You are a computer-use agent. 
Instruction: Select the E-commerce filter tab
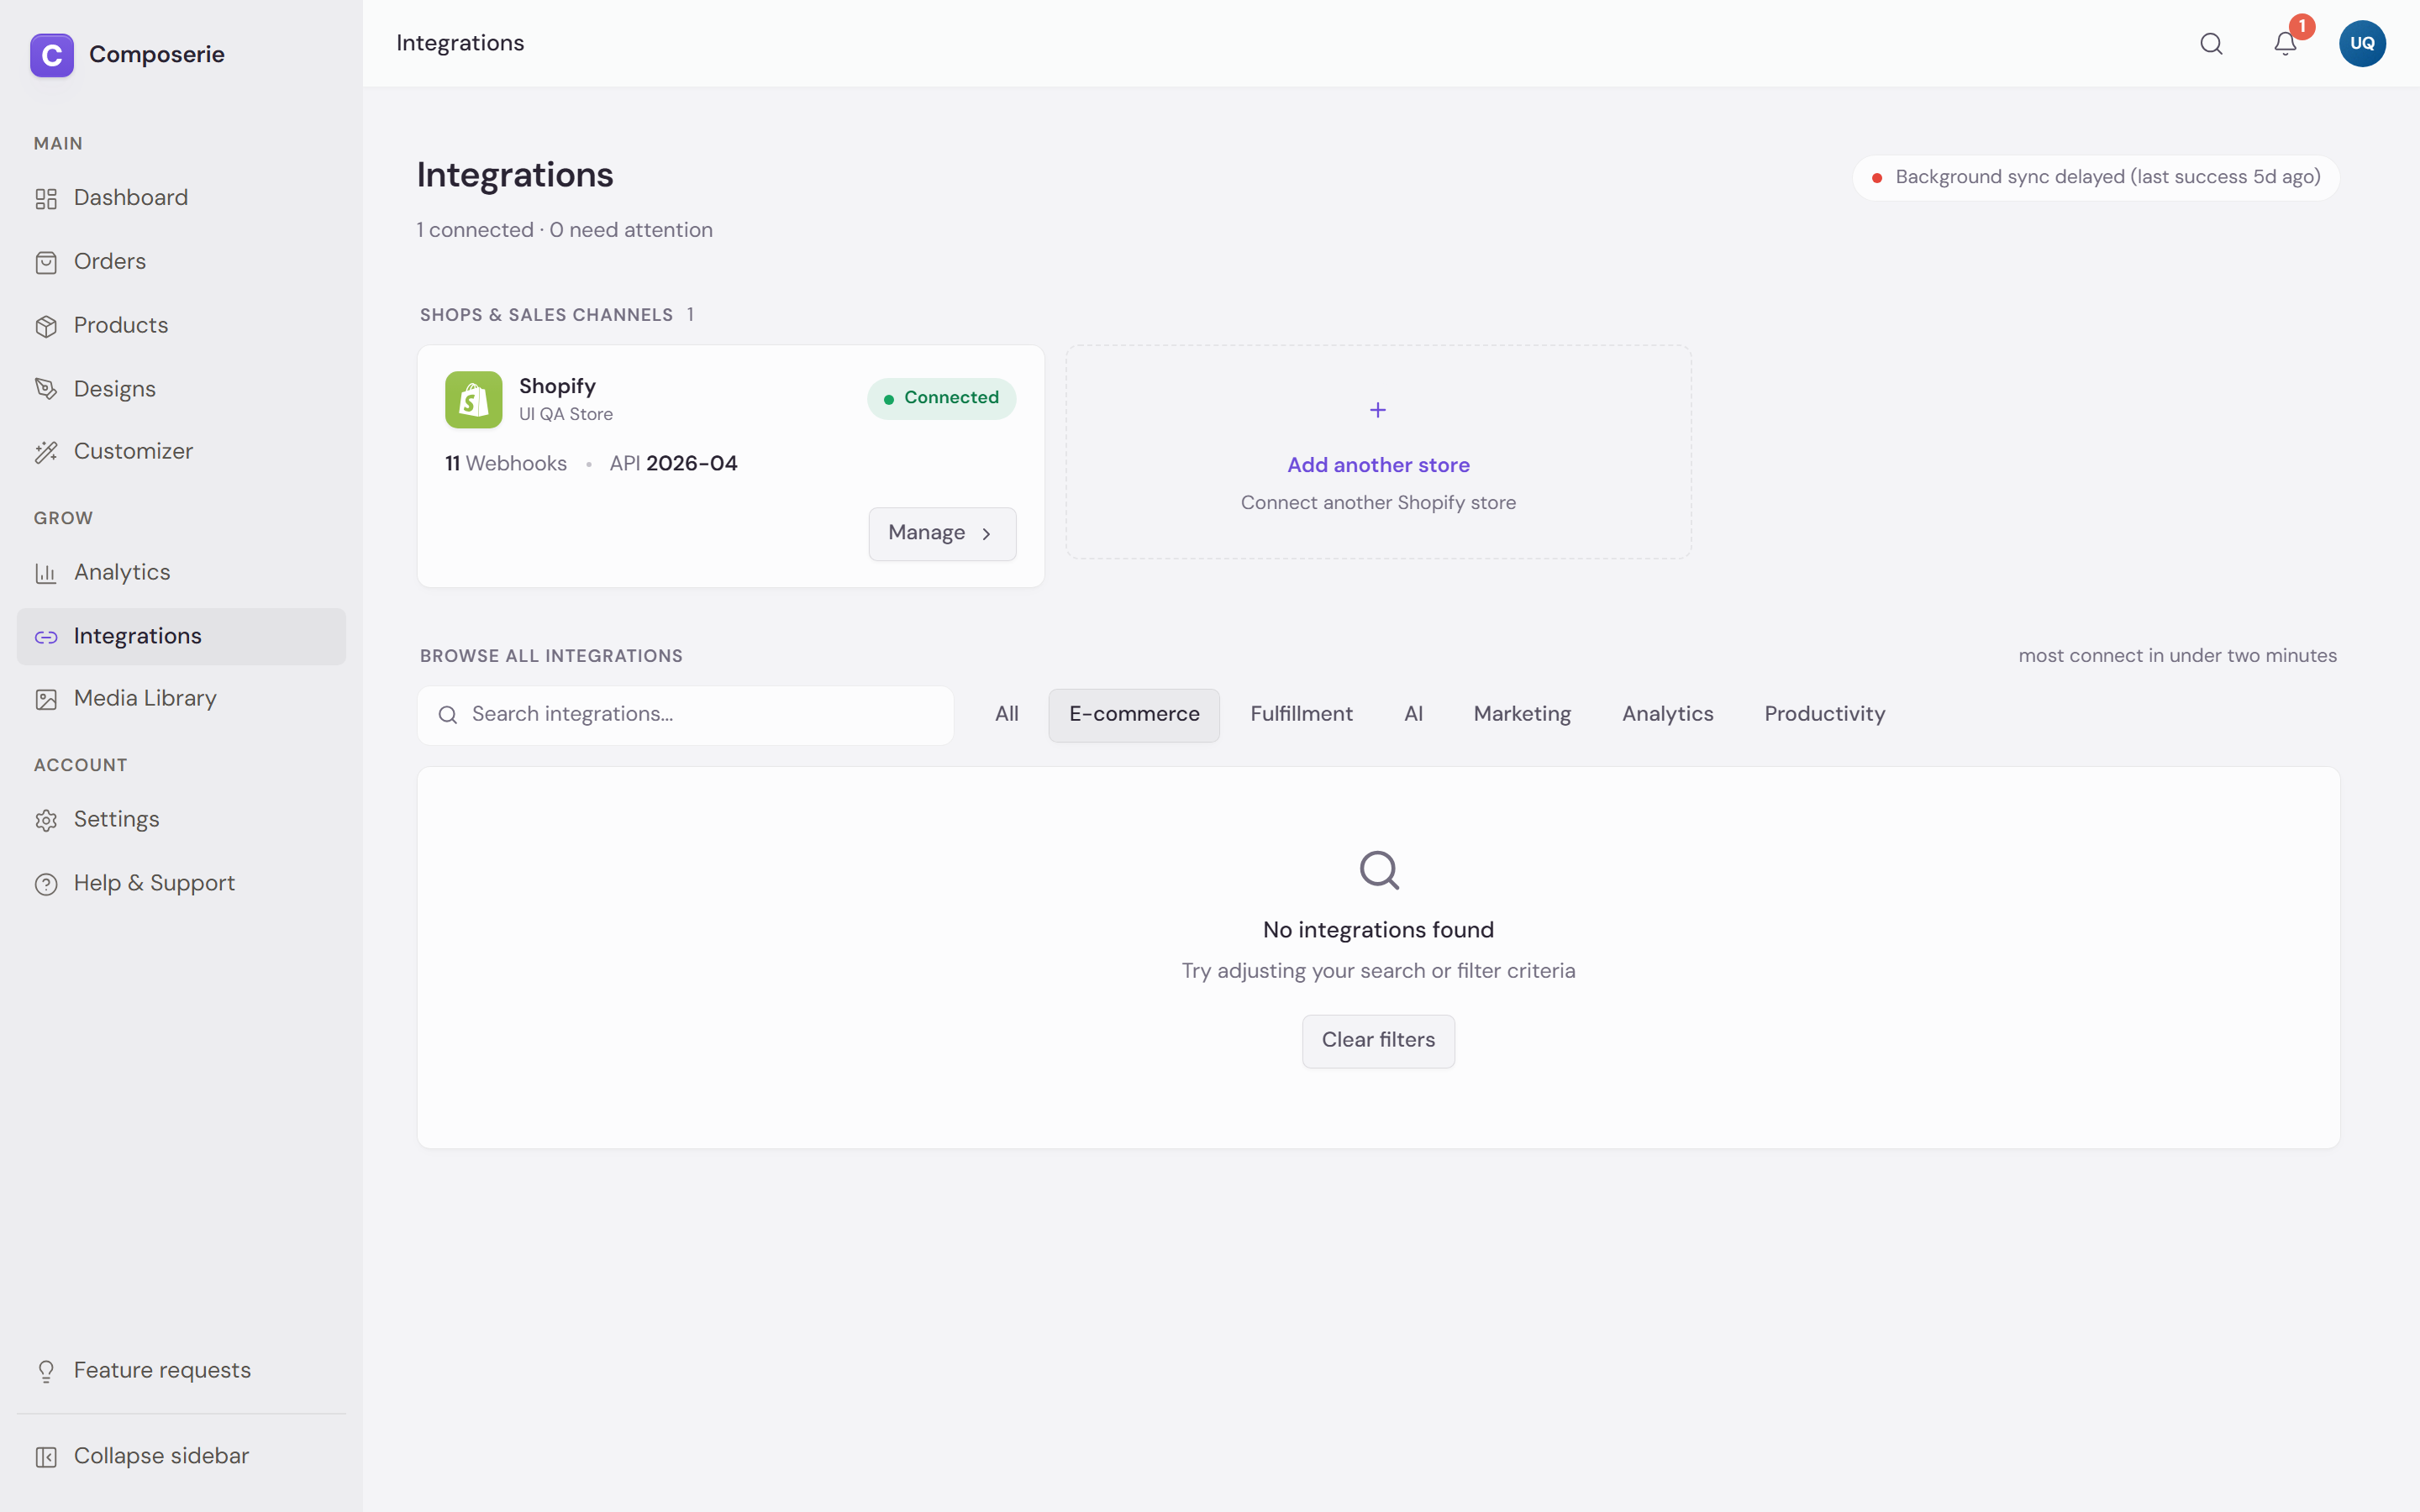tap(1134, 714)
